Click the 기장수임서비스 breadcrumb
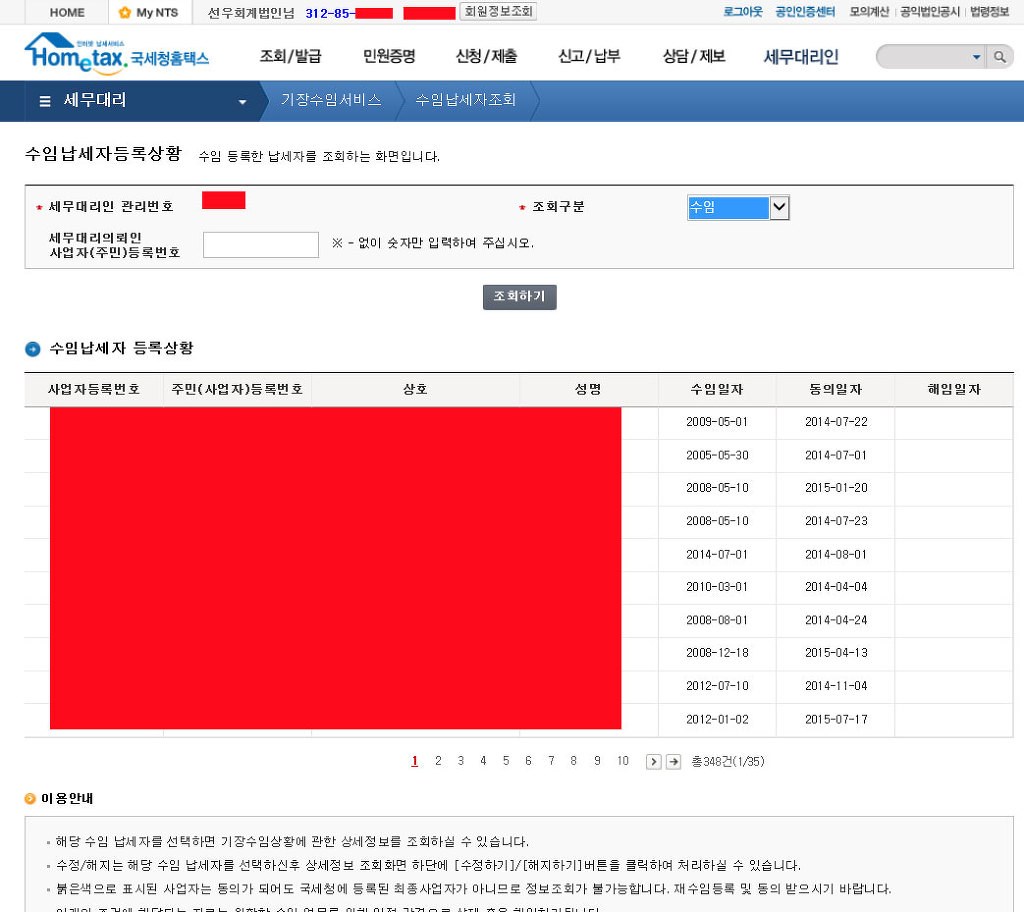1024x912 pixels. (331, 100)
